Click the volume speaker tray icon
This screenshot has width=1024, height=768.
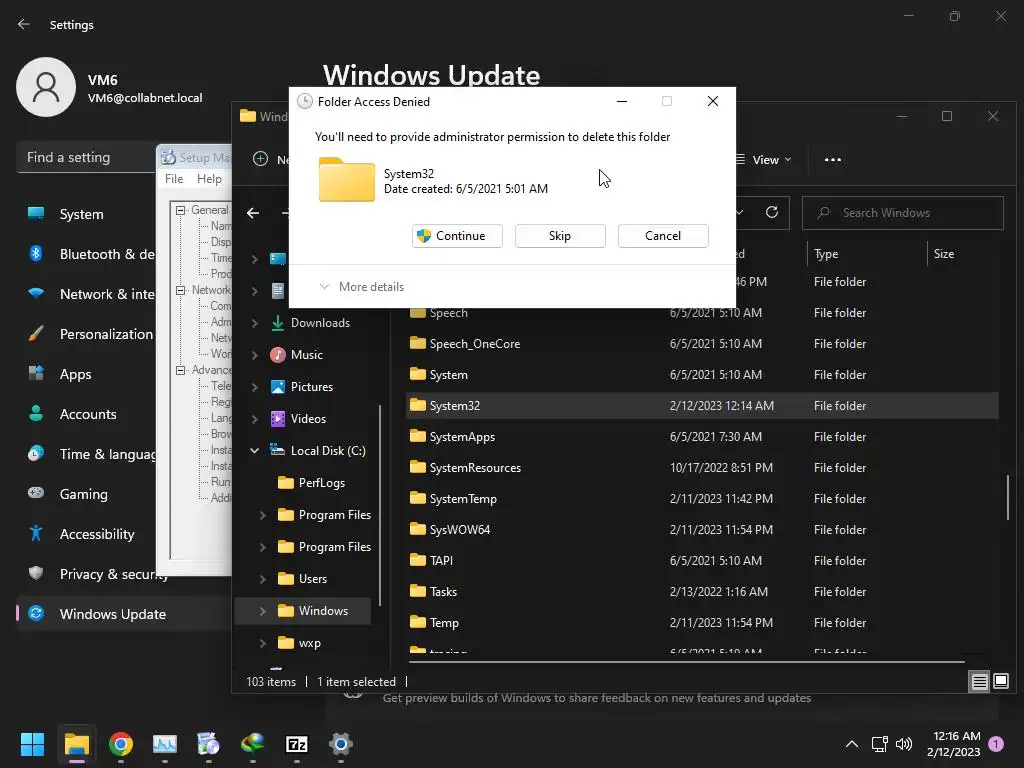(904, 744)
